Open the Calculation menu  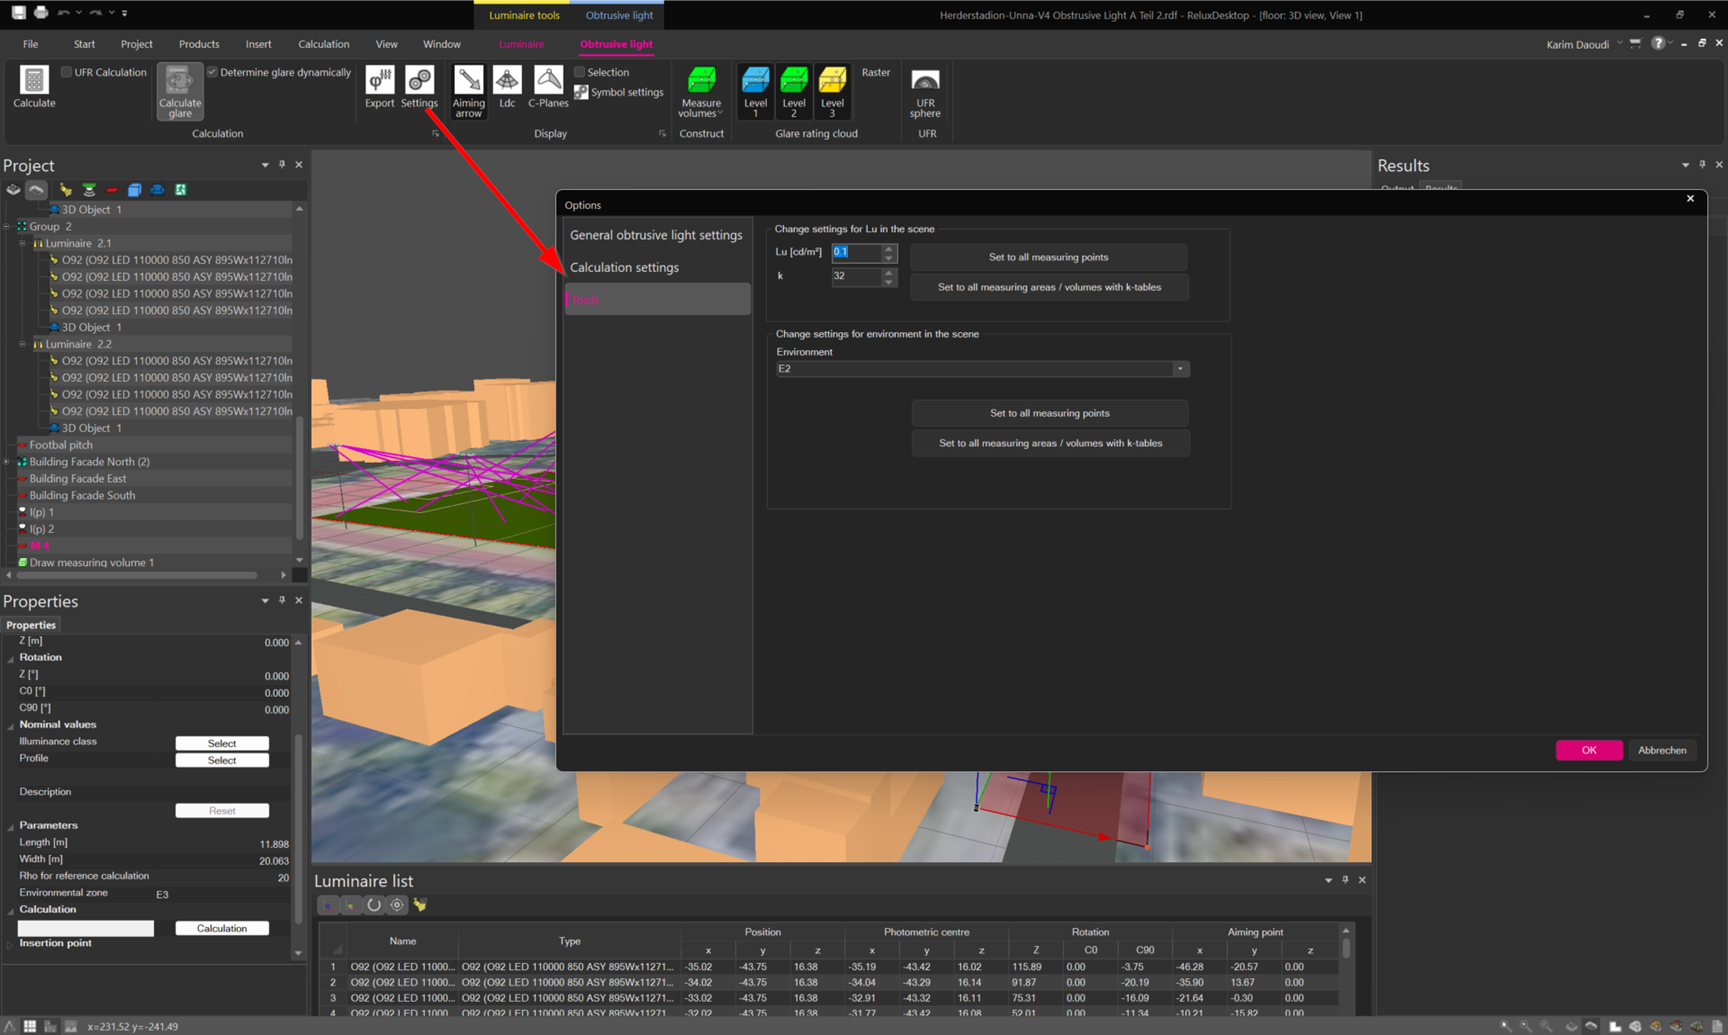[323, 44]
